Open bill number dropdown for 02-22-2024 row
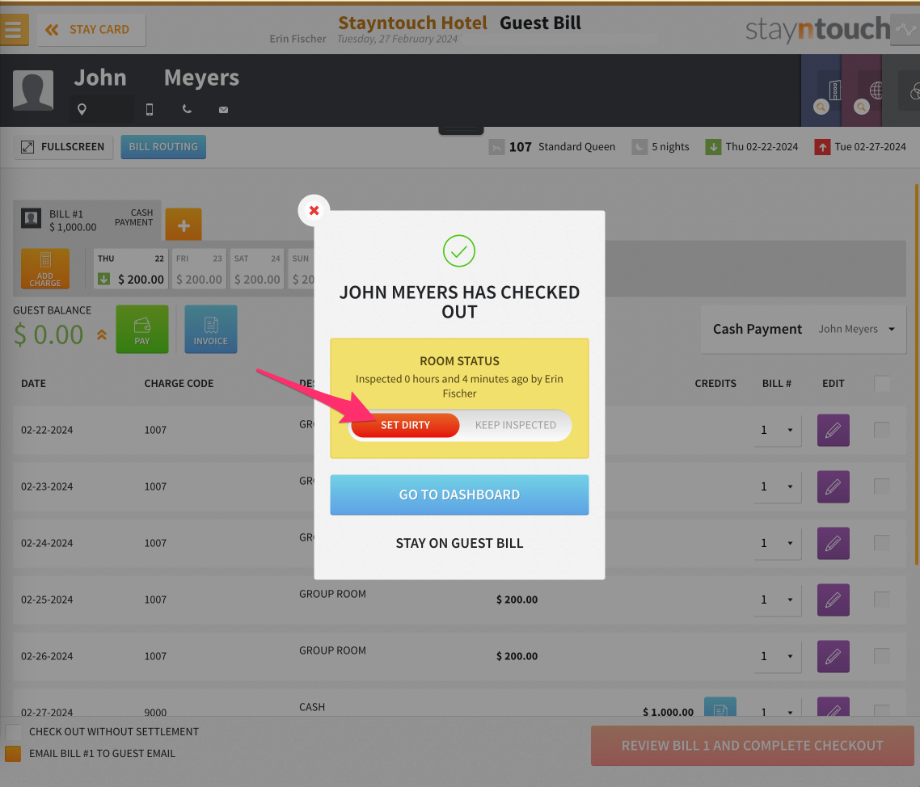920x787 pixels. [x=777, y=430]
